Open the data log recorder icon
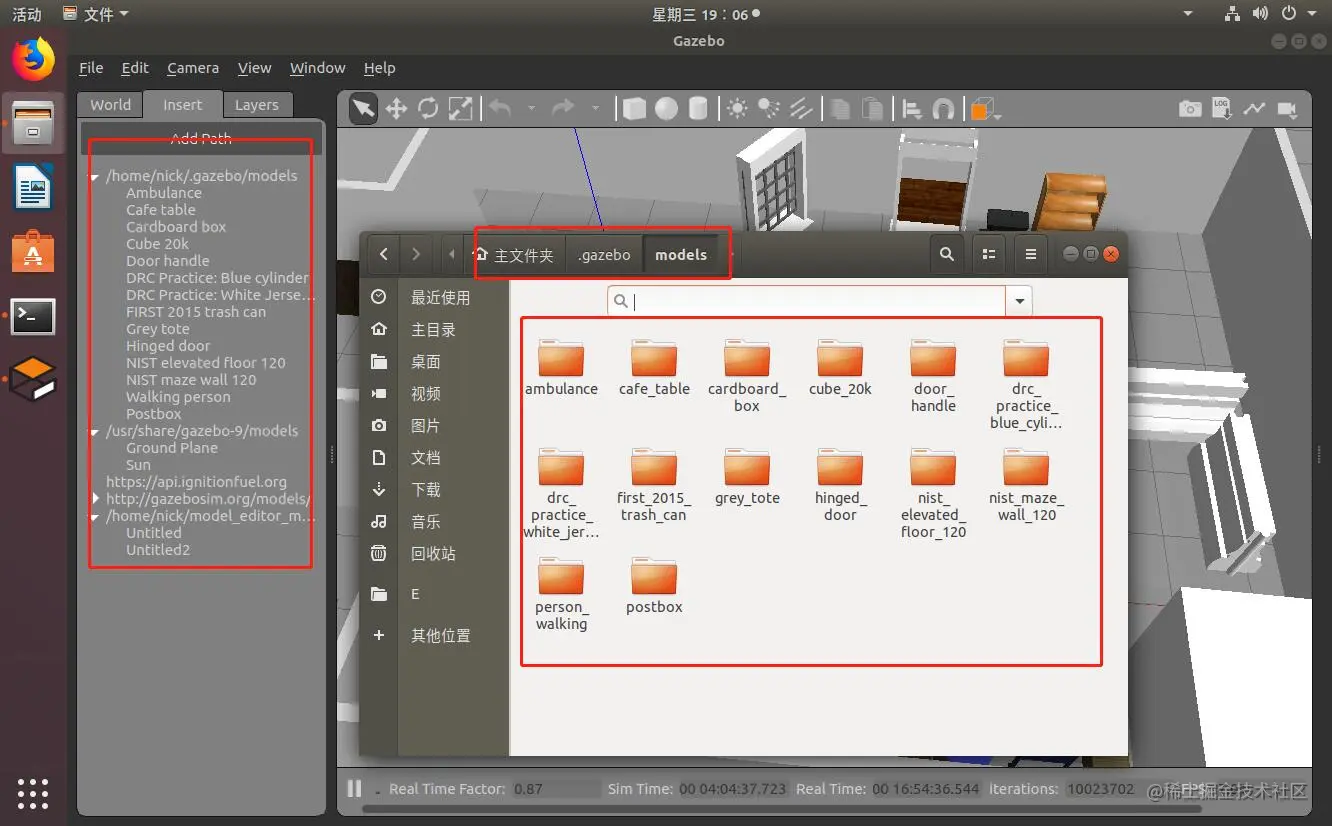This screenshot has width=1332, height=826. pos(1221,108)
